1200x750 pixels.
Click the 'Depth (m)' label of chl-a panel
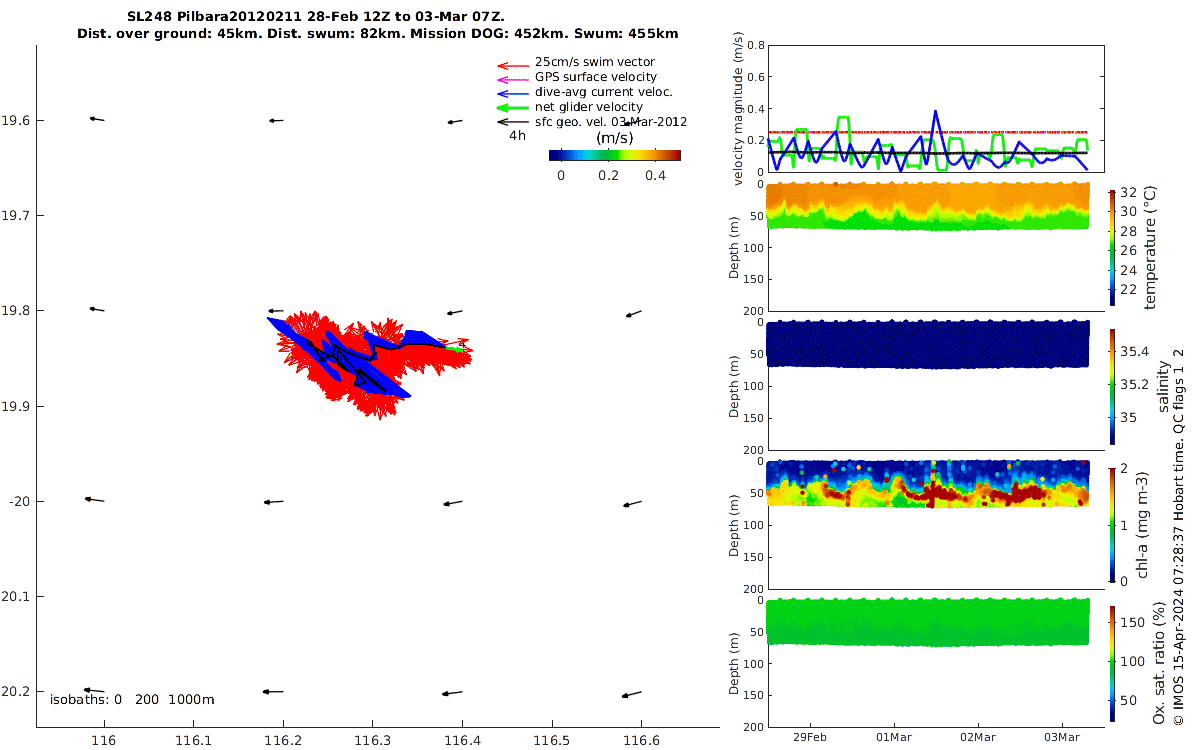(735, 525)
